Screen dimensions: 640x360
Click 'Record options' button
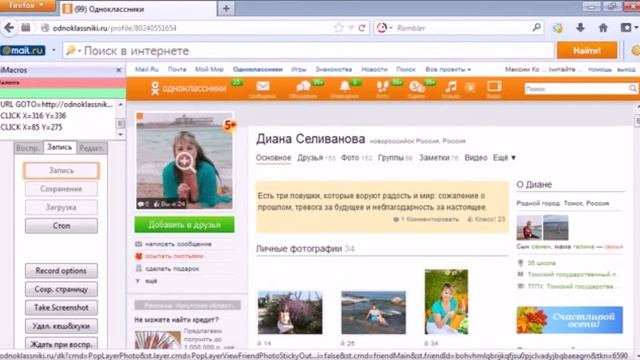point(61,271)
